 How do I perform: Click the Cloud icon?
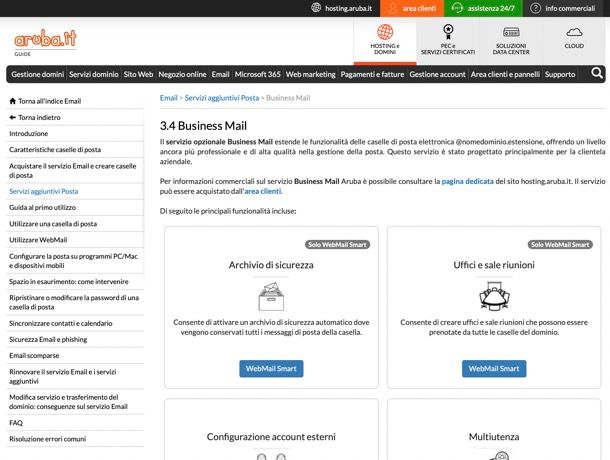point(574,32)
